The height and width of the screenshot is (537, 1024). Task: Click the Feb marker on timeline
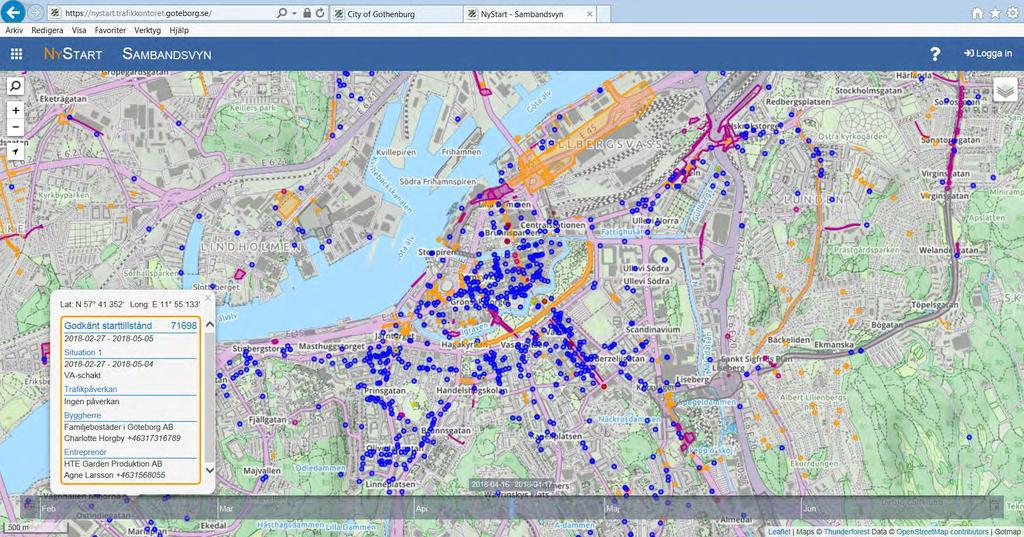tap(48, 508)
